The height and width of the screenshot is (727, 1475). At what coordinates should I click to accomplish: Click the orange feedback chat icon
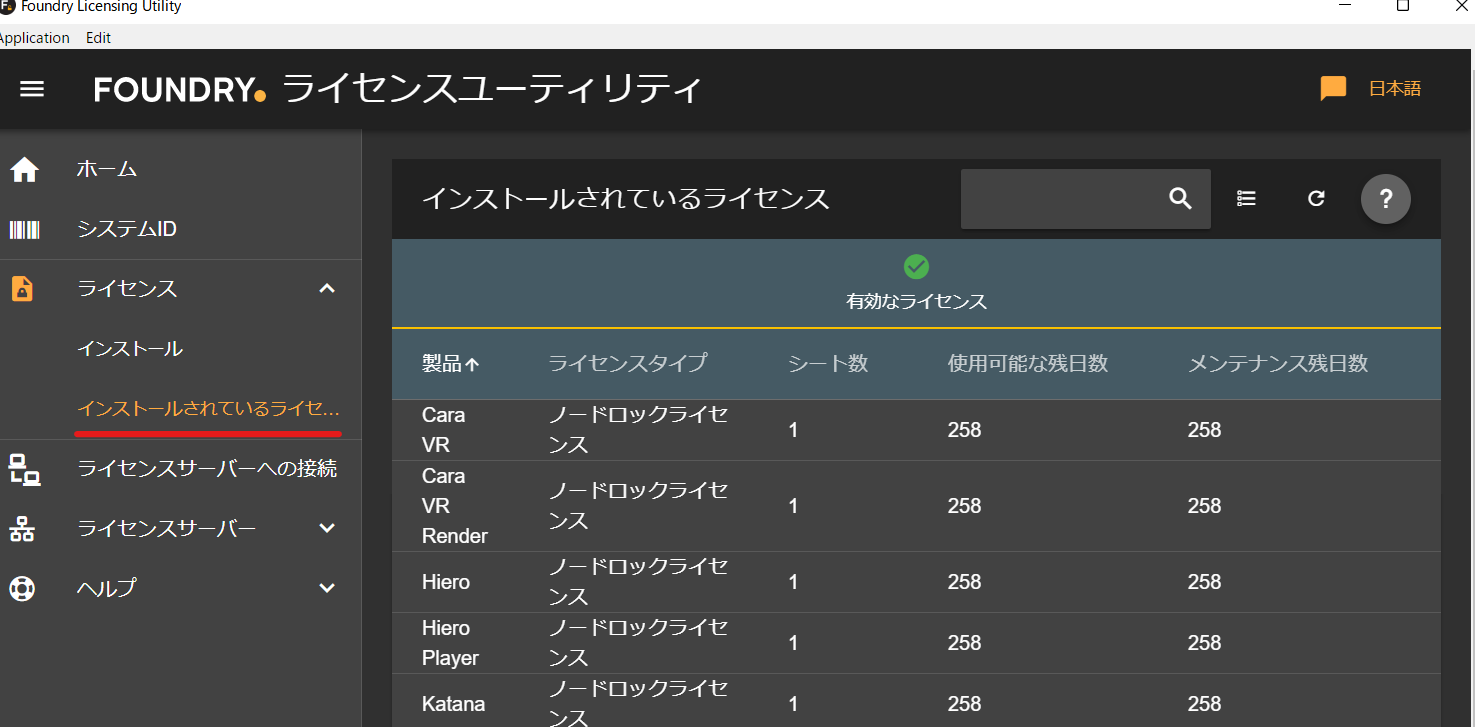[x=1333, y=89]
